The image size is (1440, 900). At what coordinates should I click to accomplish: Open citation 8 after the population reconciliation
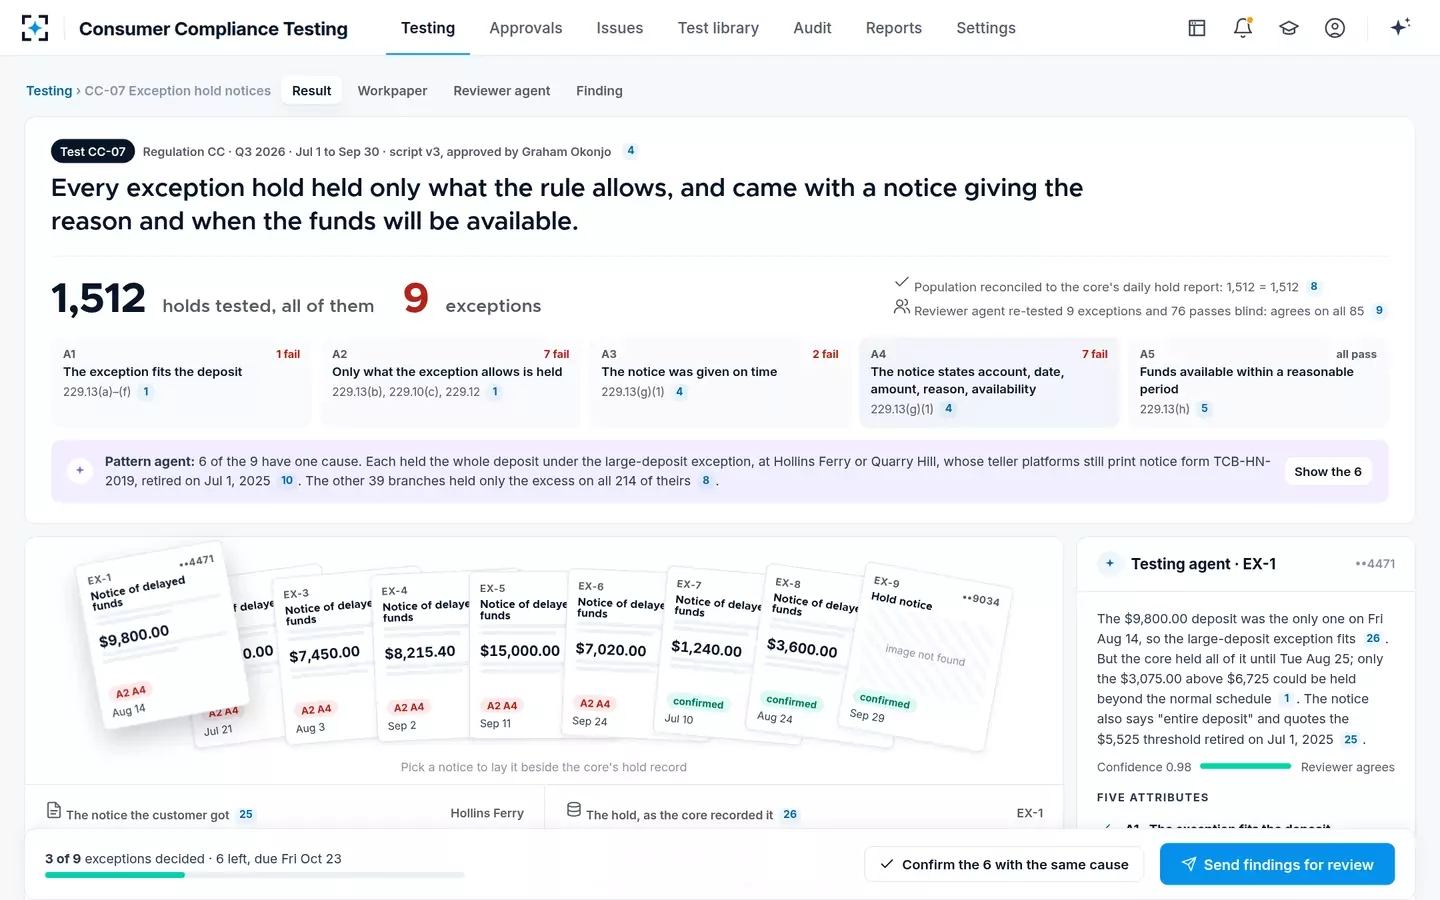[x=1314, y=287]
